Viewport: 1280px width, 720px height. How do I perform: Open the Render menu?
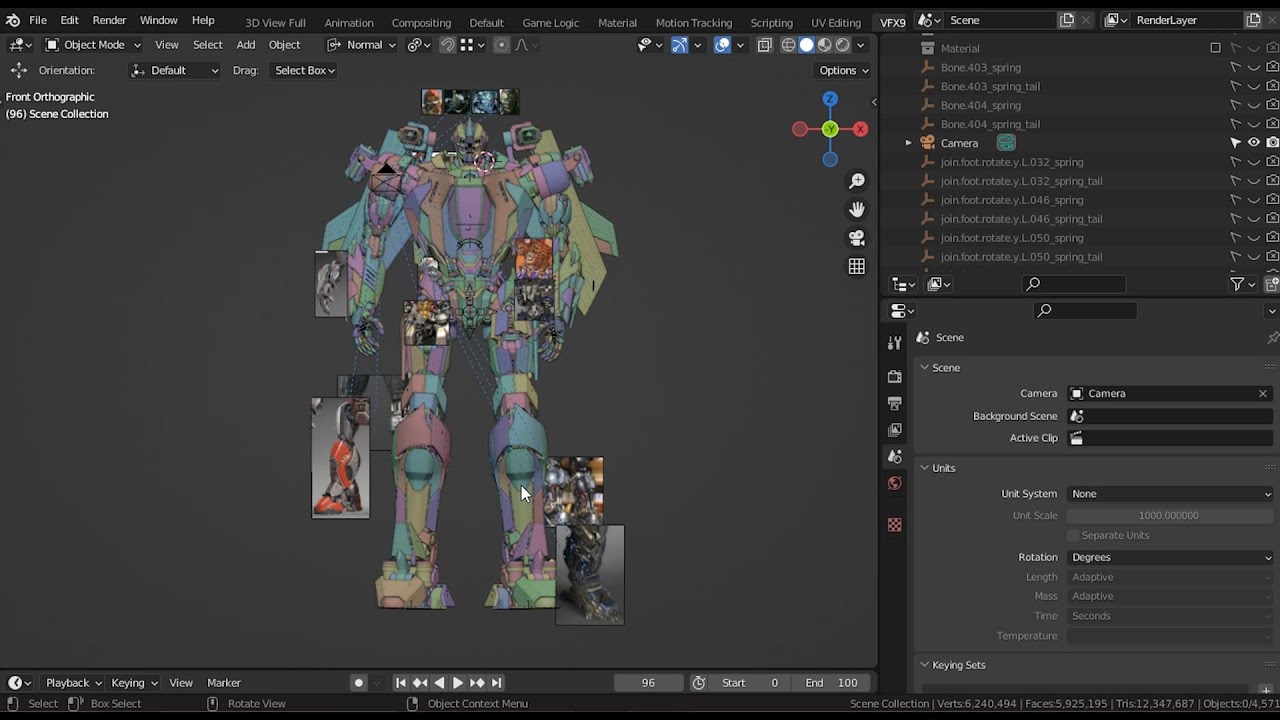point(109,20)
